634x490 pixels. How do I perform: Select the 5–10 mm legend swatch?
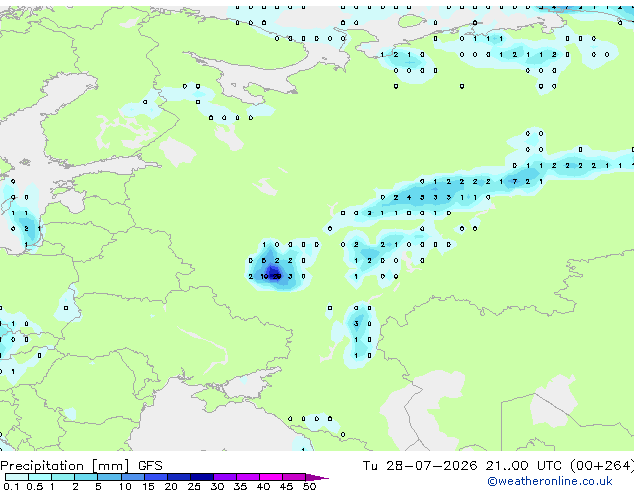point(109,477)
